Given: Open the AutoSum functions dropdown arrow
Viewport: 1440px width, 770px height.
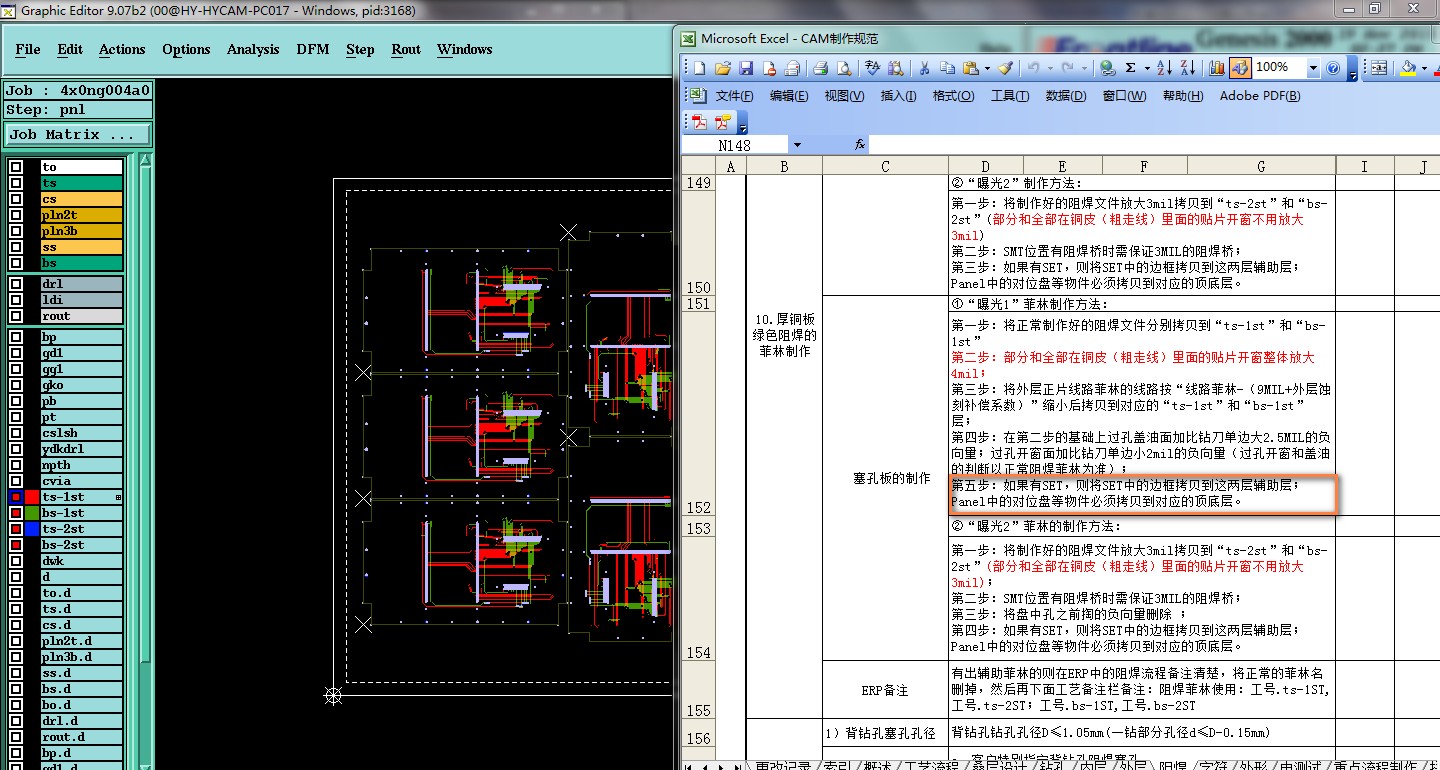Looking at the screenshot, I should pyautogui.click(x=1146, y=68).
